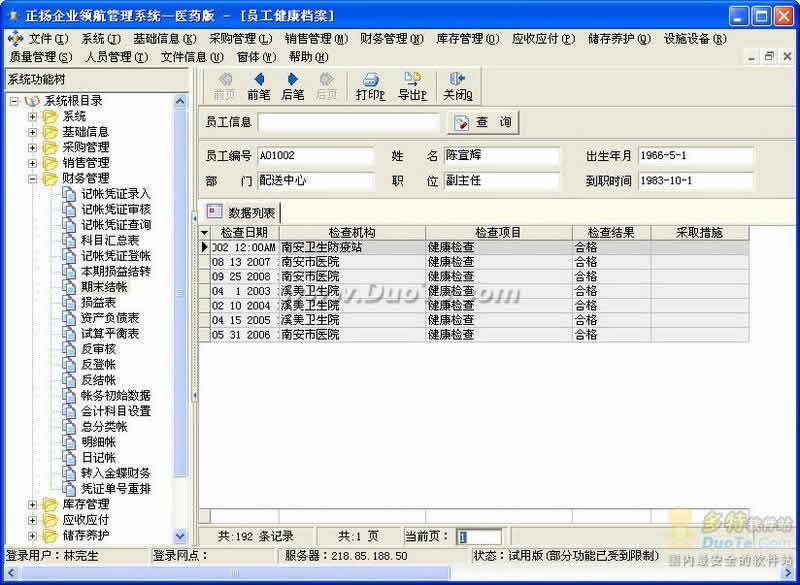
Task: Click the 检查结果 column header
Action: (611, 233)
